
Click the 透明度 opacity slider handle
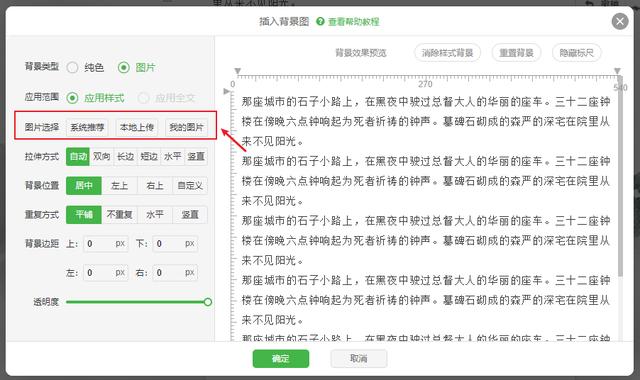coord(208,302)
